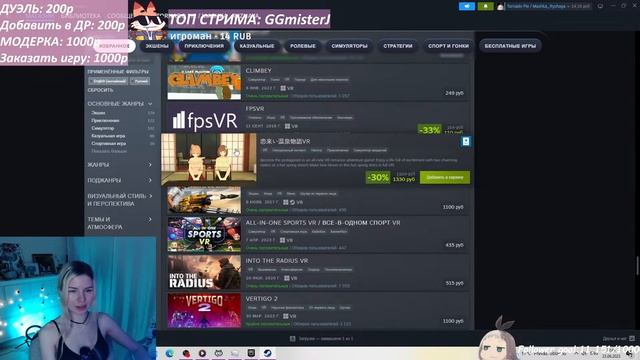Click the blue Steam announcements megaphone icon
Viewport: 640px width, 360px height.
tap(467, 6)
